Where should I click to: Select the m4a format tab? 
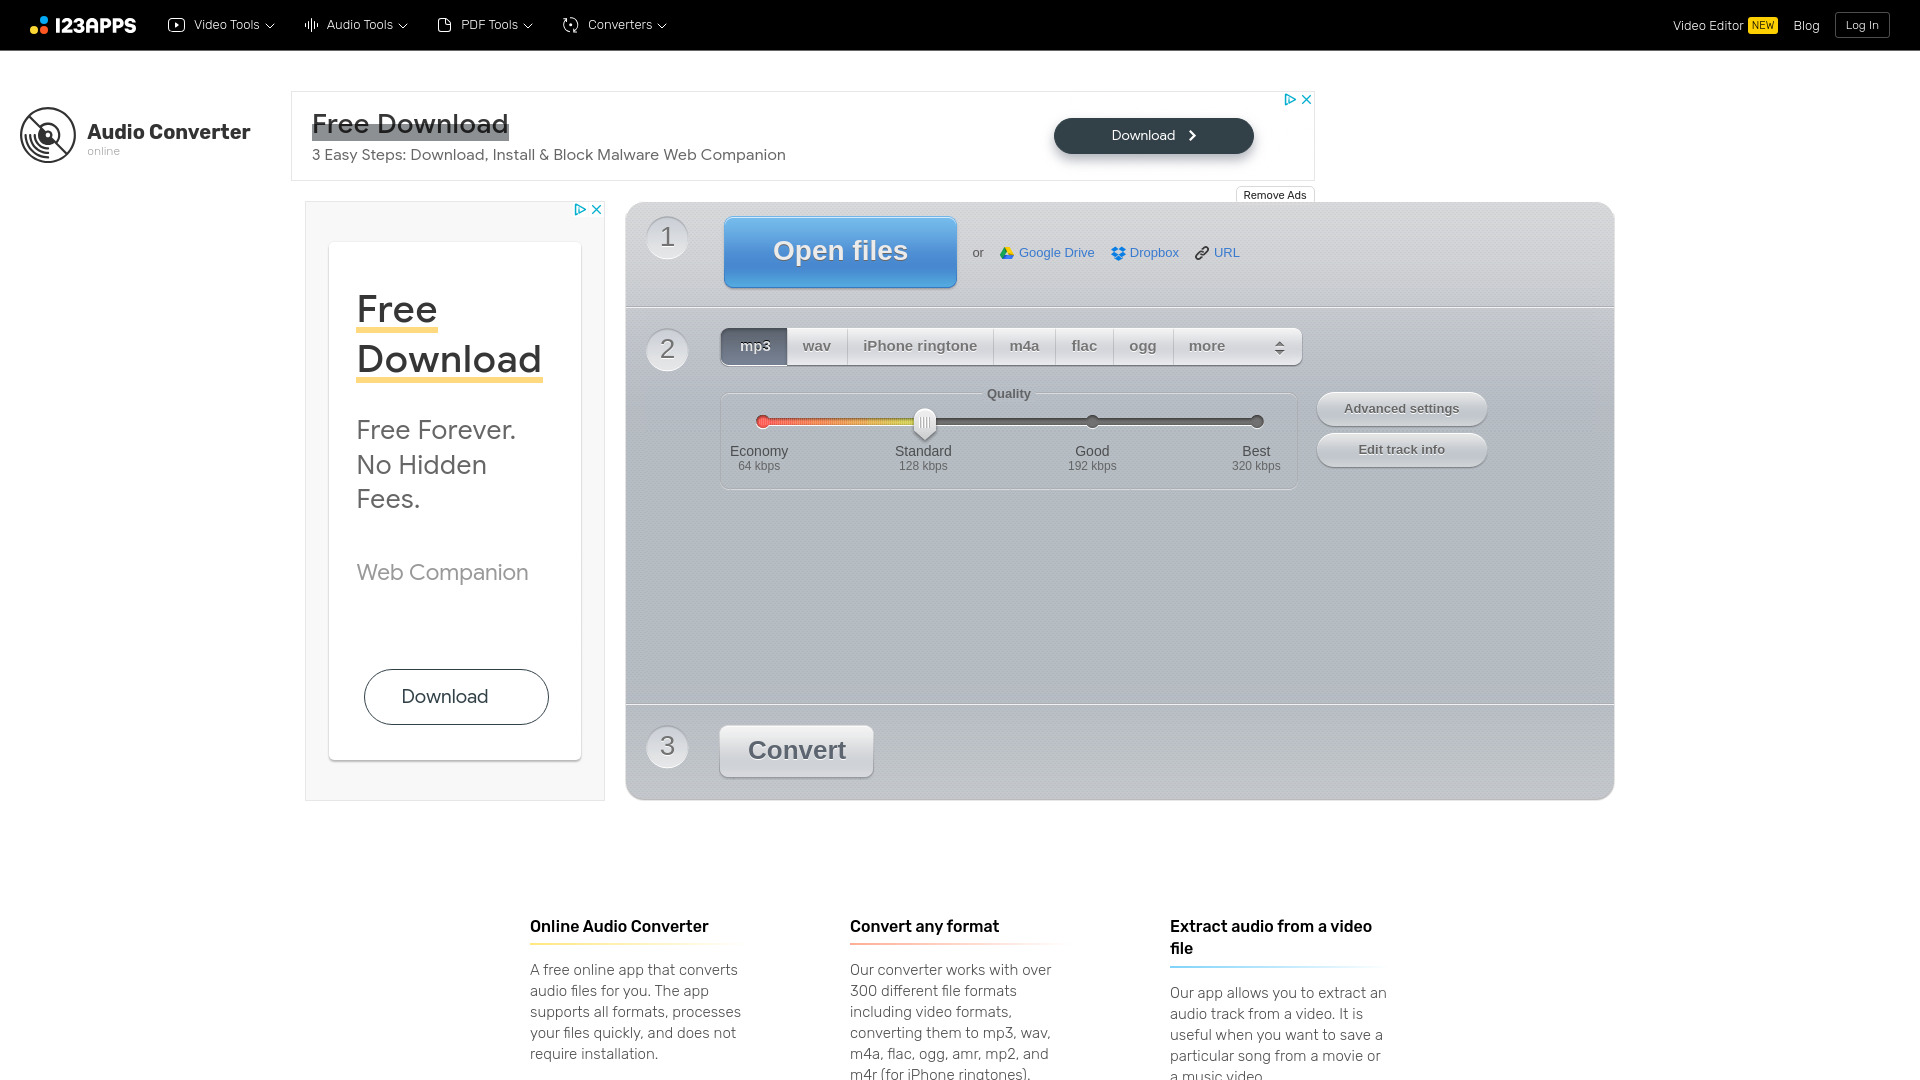pyautogui.click(x=1023, y=346)
